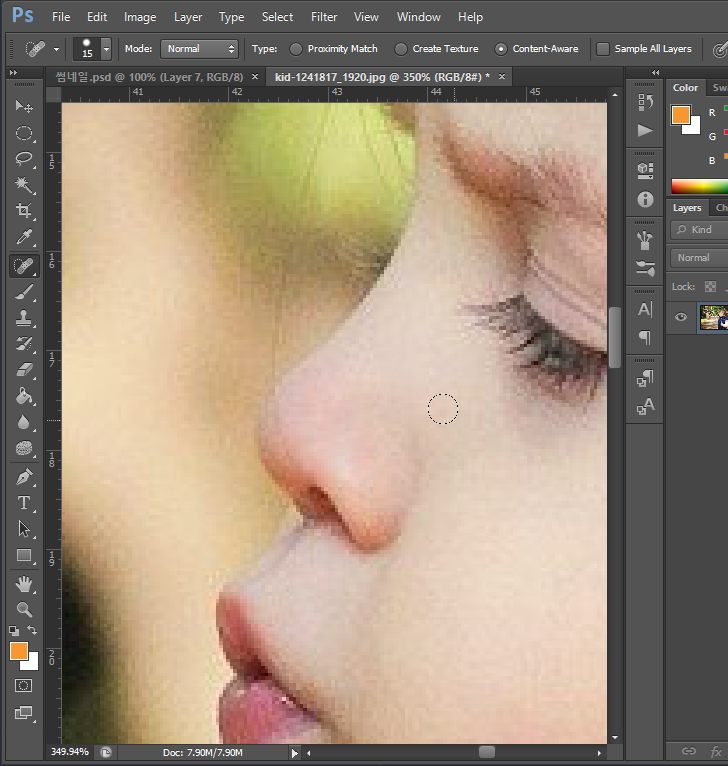Select the Pen tool
The height and width of the screenshot is (766, 728).
[x=23, y=477]
